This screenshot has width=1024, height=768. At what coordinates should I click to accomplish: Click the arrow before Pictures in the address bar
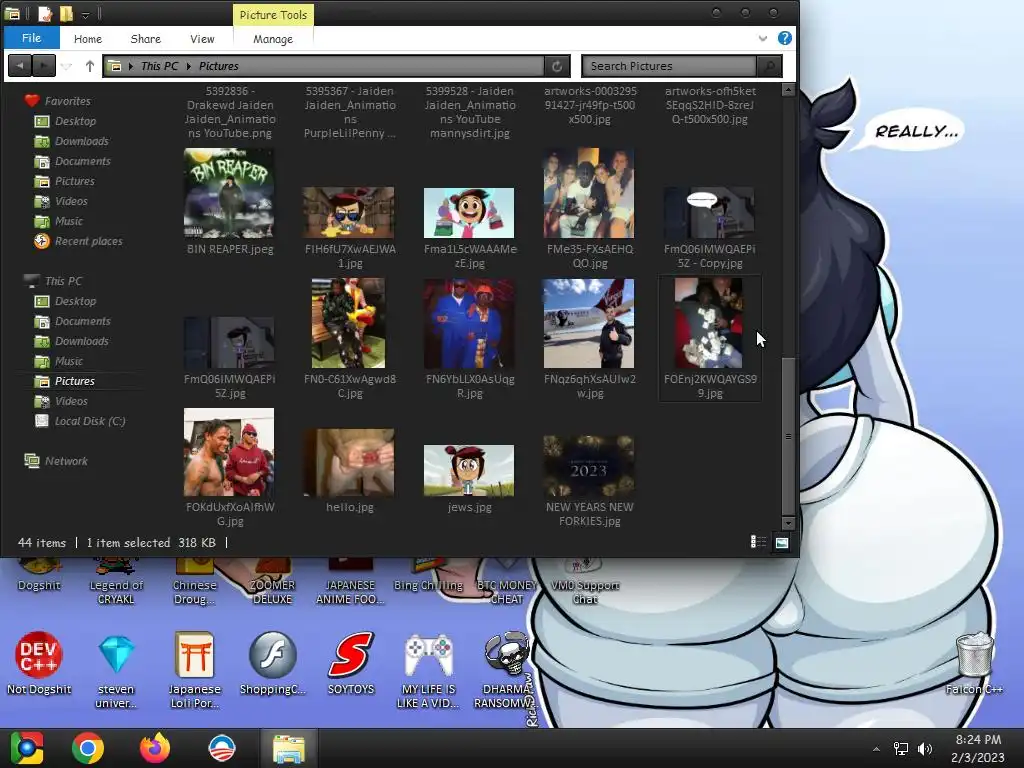[x=189, y=66]
